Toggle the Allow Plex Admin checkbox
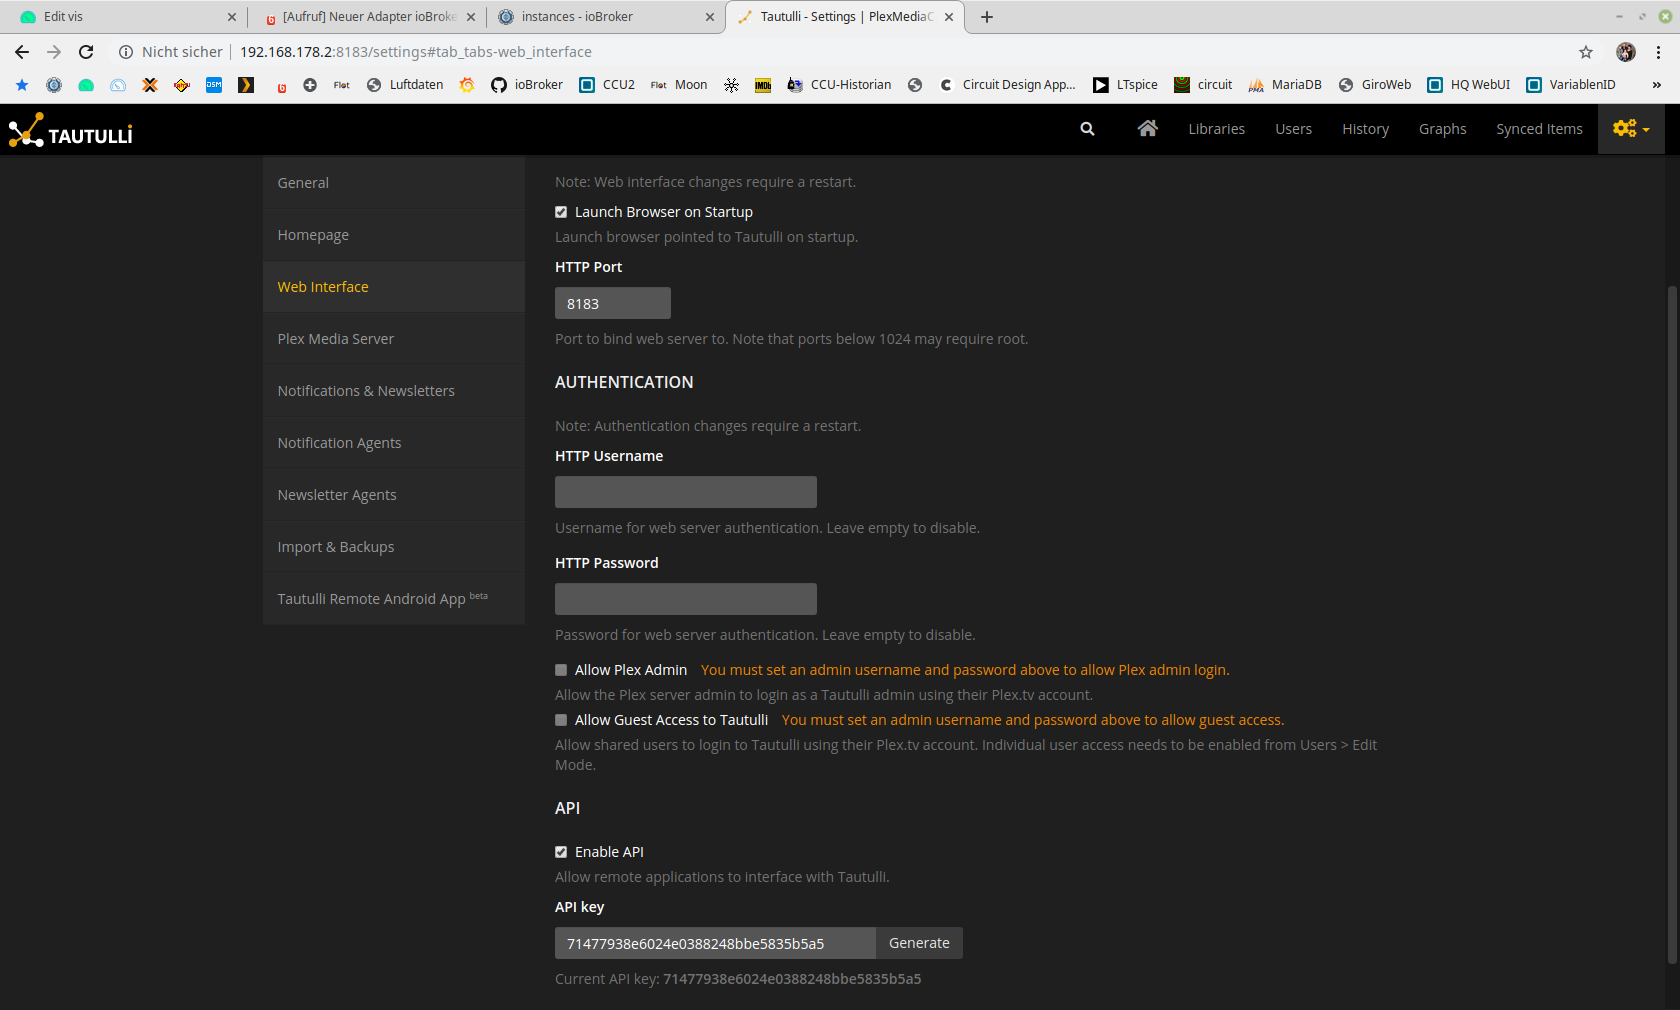Image resolution: width=1680 pixels, height=1010 pixels. click(561, 670)
